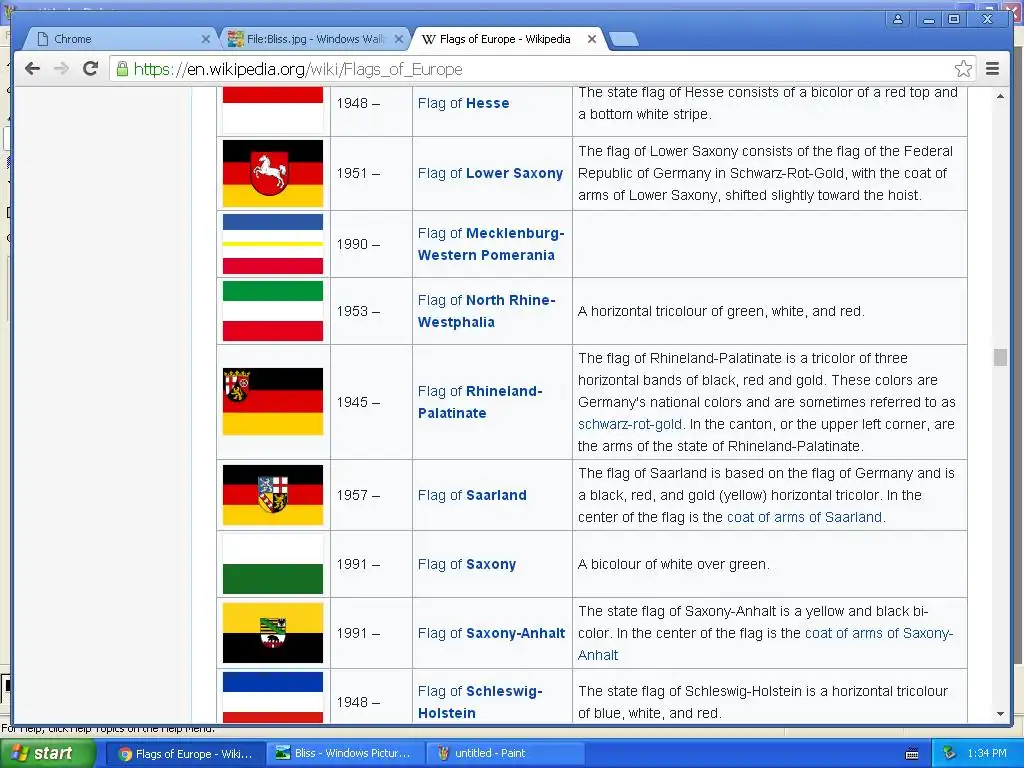Click the page scrollbar up arrow
Image resolution: width=1024 pixels, height=768 pixels.
[1000, 96]
